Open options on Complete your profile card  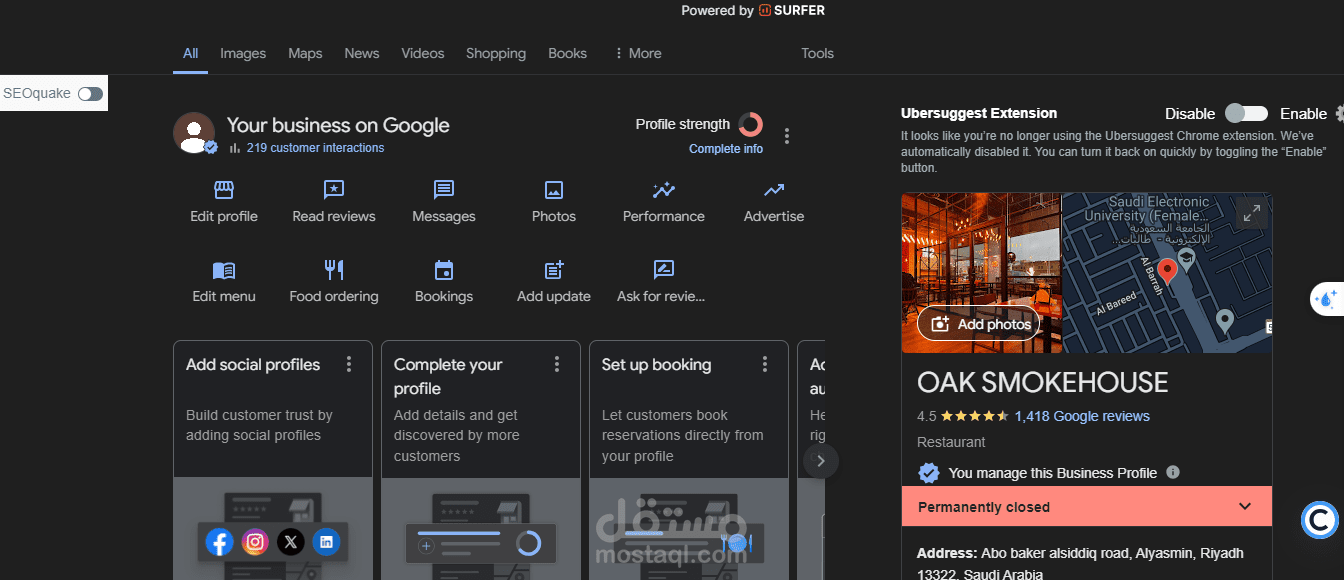point(557,364)
